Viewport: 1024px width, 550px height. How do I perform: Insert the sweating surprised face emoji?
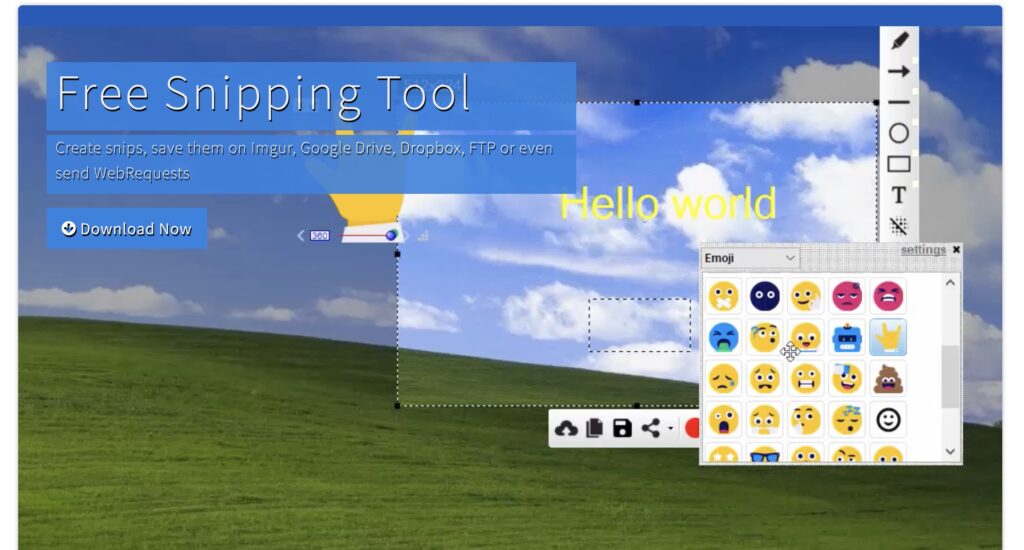(x=765, y=338)
